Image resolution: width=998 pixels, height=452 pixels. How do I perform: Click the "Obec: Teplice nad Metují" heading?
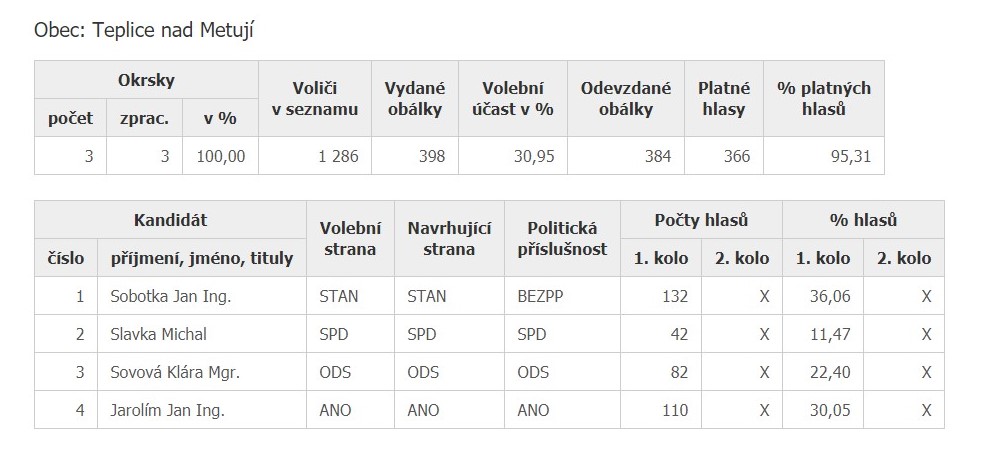[x=145, y=31]
